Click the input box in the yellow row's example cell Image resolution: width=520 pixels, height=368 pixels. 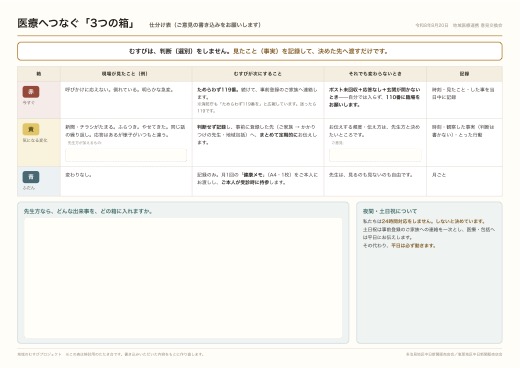pos(126,155)
